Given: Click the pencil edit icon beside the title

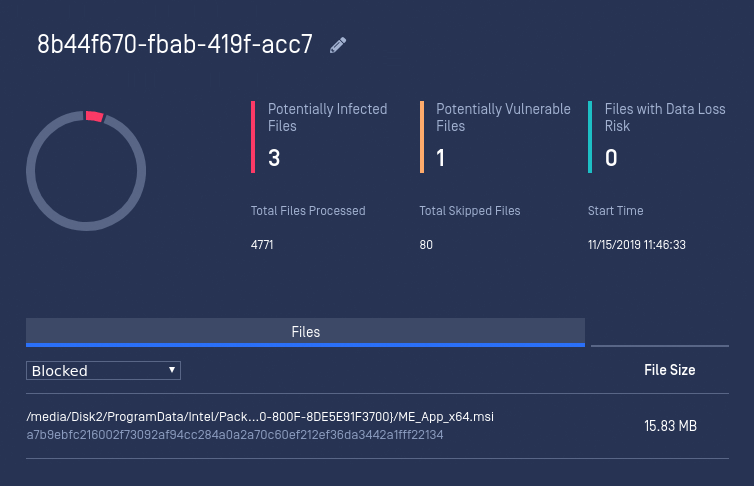Looking at the screenshot, I should 338,45.
